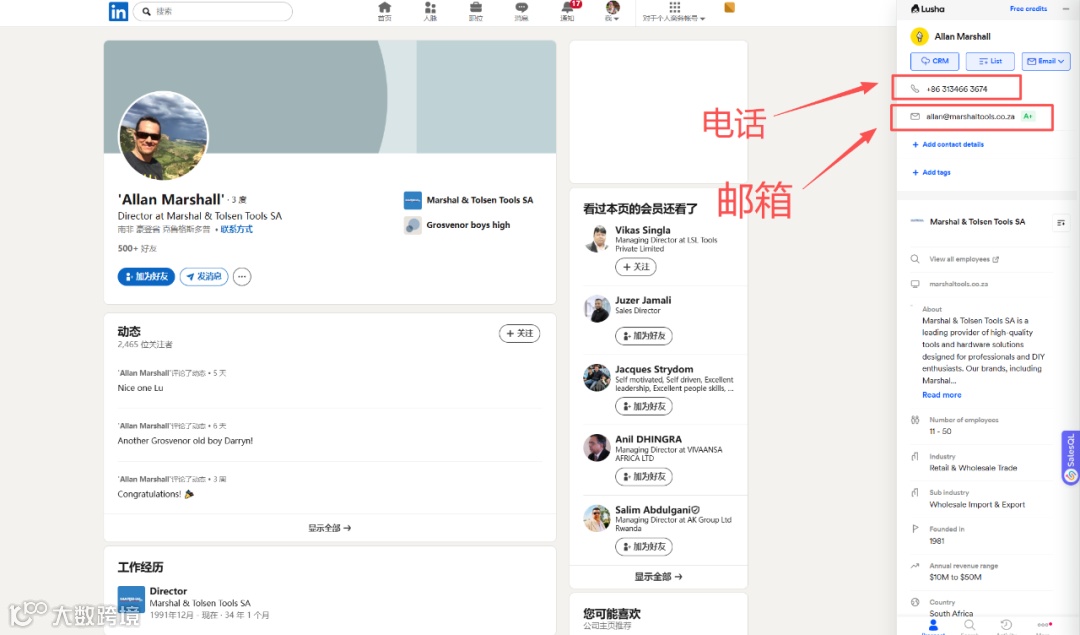Open Lusha More tab with red dot

point(1043,626)
